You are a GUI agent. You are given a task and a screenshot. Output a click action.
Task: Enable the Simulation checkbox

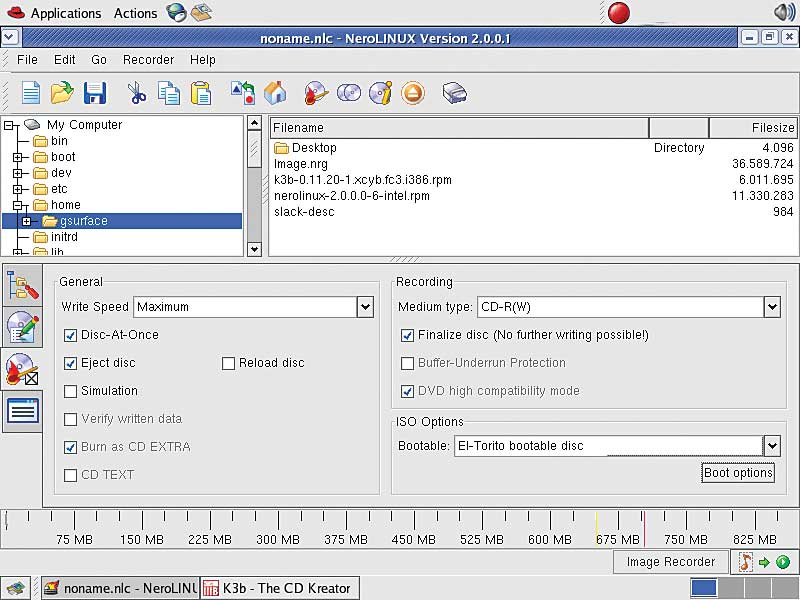(x=70, y=391)
